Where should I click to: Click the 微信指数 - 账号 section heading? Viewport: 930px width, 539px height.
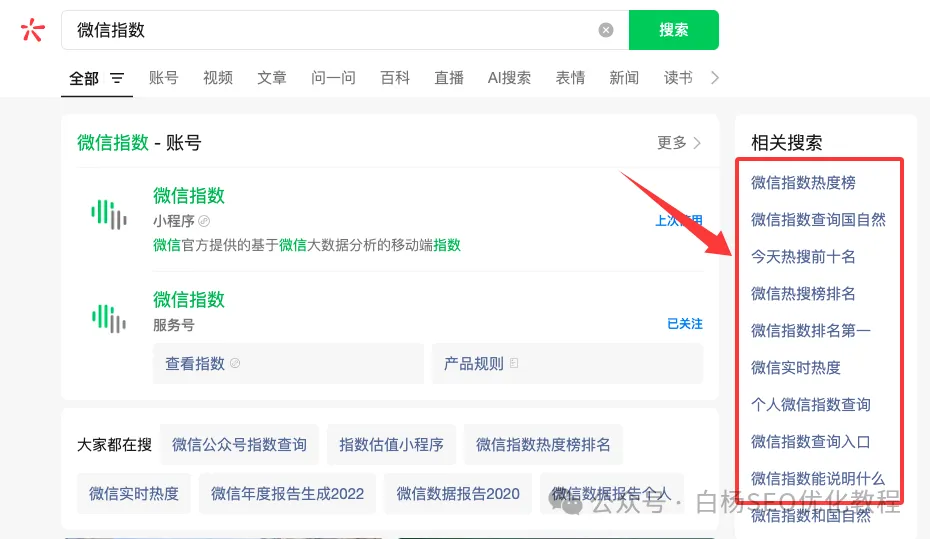(x=139, y=142)
